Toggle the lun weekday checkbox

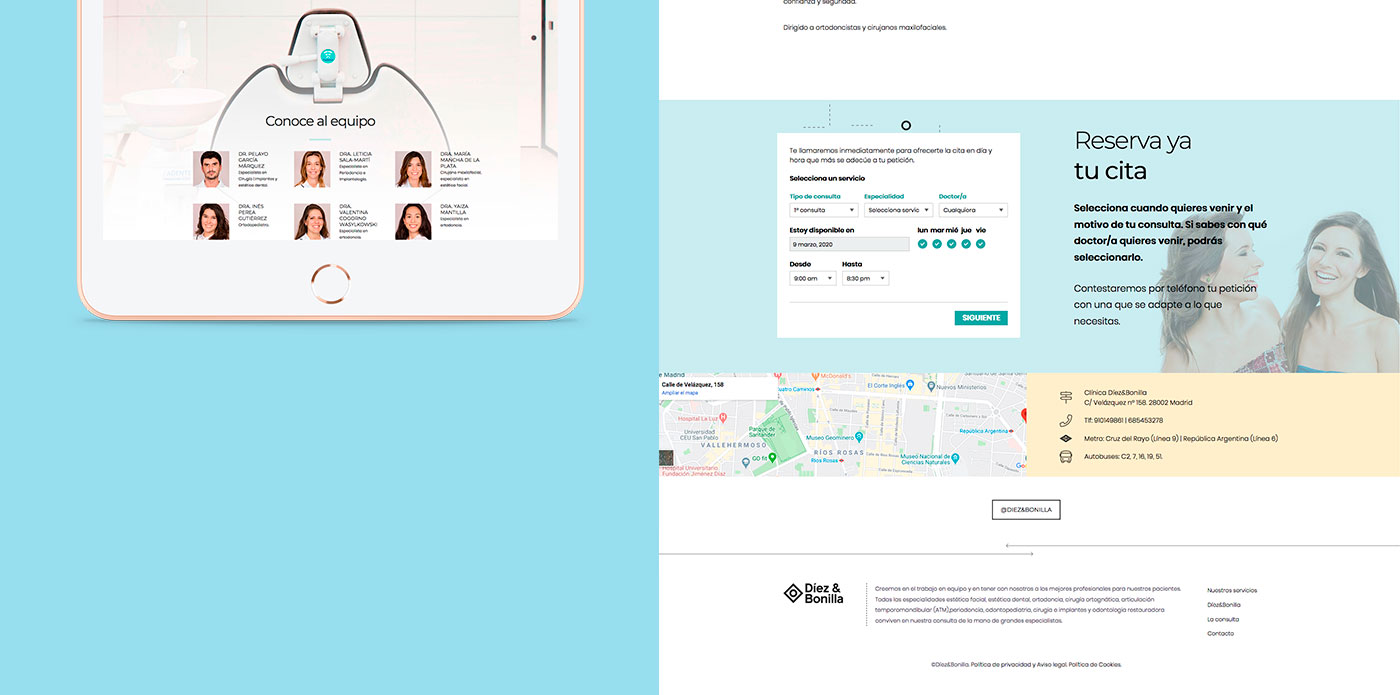[923, 244]
